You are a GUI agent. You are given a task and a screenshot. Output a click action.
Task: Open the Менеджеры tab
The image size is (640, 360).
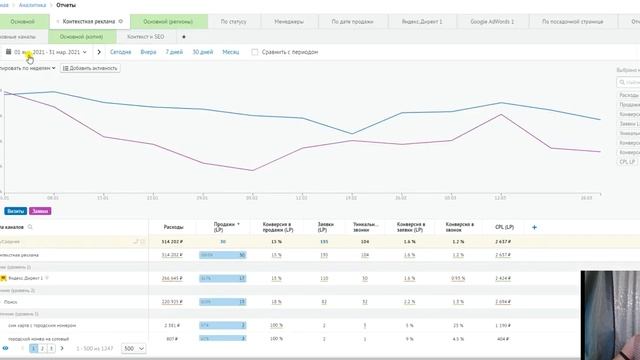(289, 22)
